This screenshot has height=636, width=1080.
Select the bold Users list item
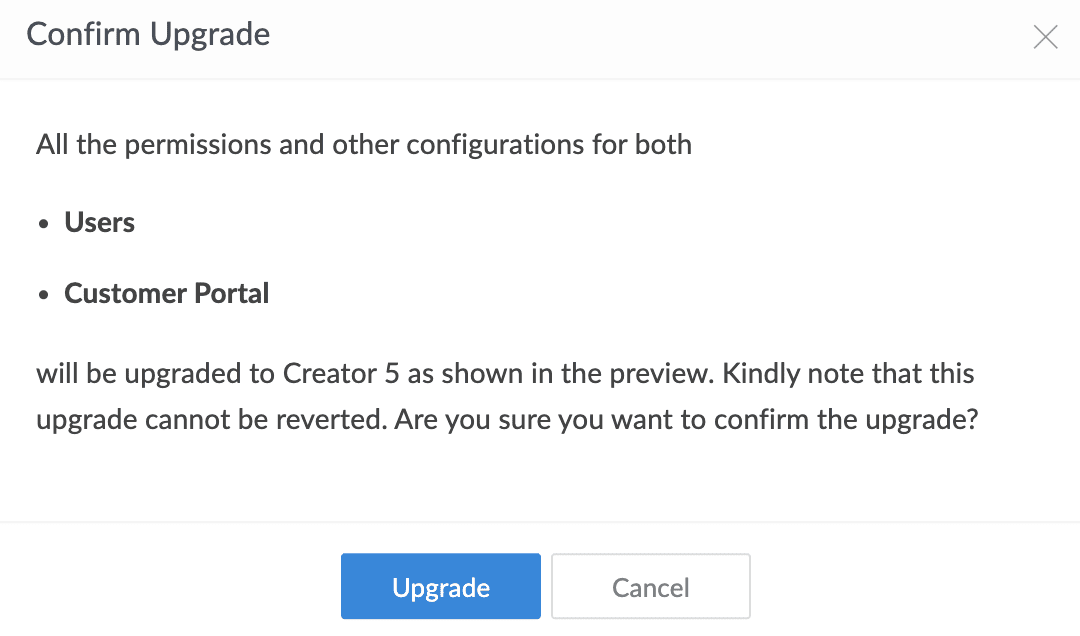tap(100, 222)
